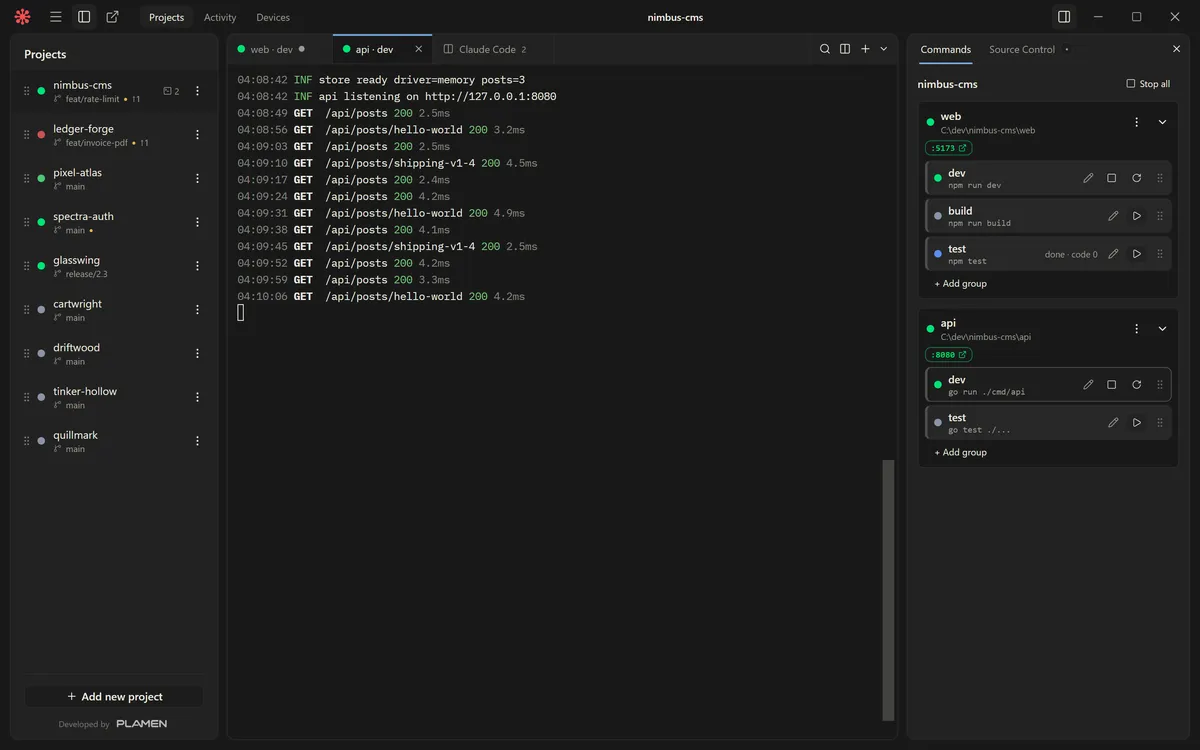Click the open-external-window icon in the title bar

[112, 17]
